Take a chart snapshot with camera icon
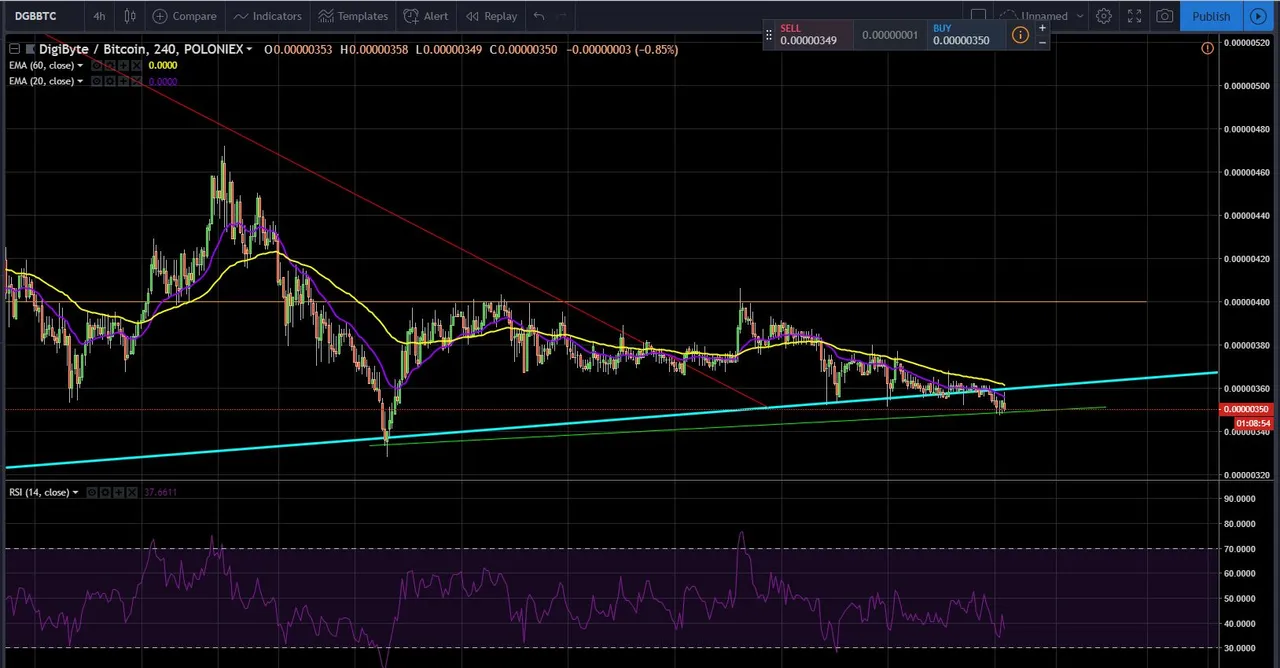1280x668 pixels. pyautogui.click(x=1165, y=16)
